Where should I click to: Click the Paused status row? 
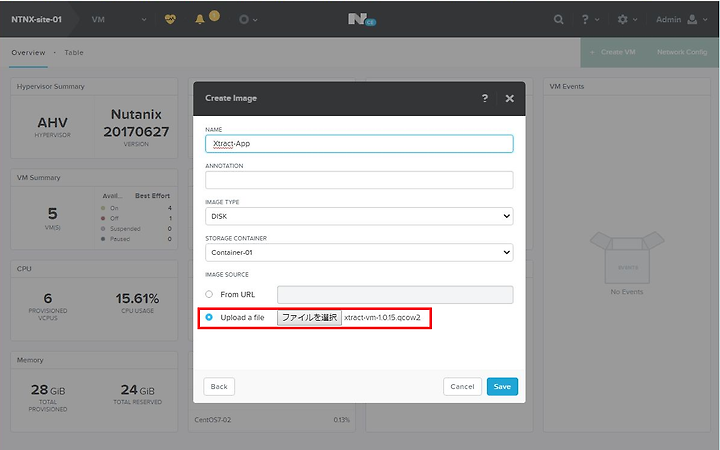pos(136,239)
